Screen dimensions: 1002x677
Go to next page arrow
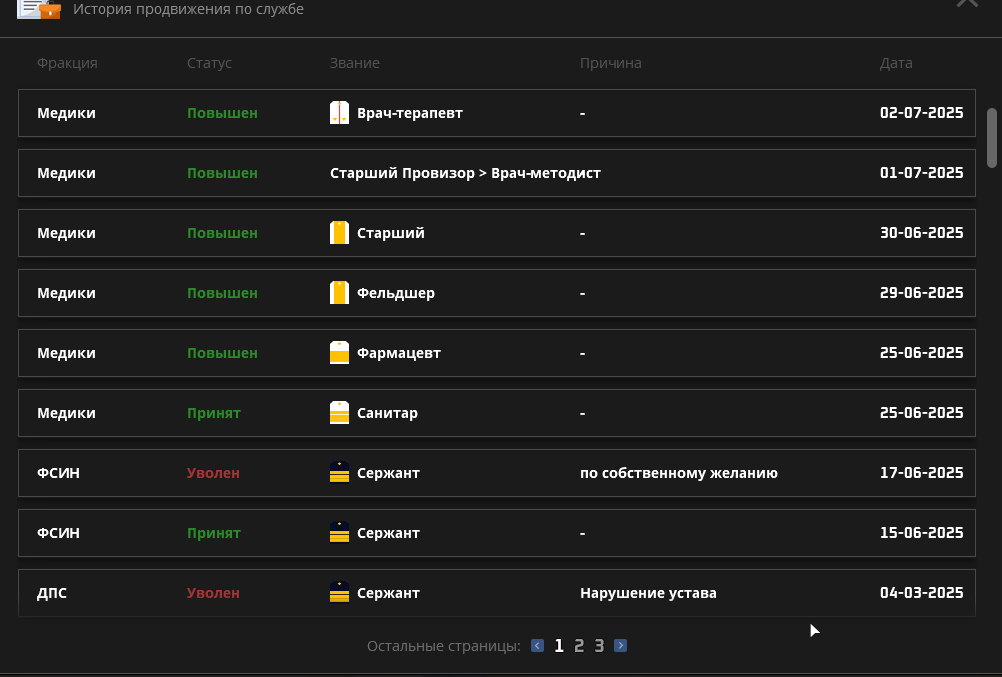pos(620,646)
